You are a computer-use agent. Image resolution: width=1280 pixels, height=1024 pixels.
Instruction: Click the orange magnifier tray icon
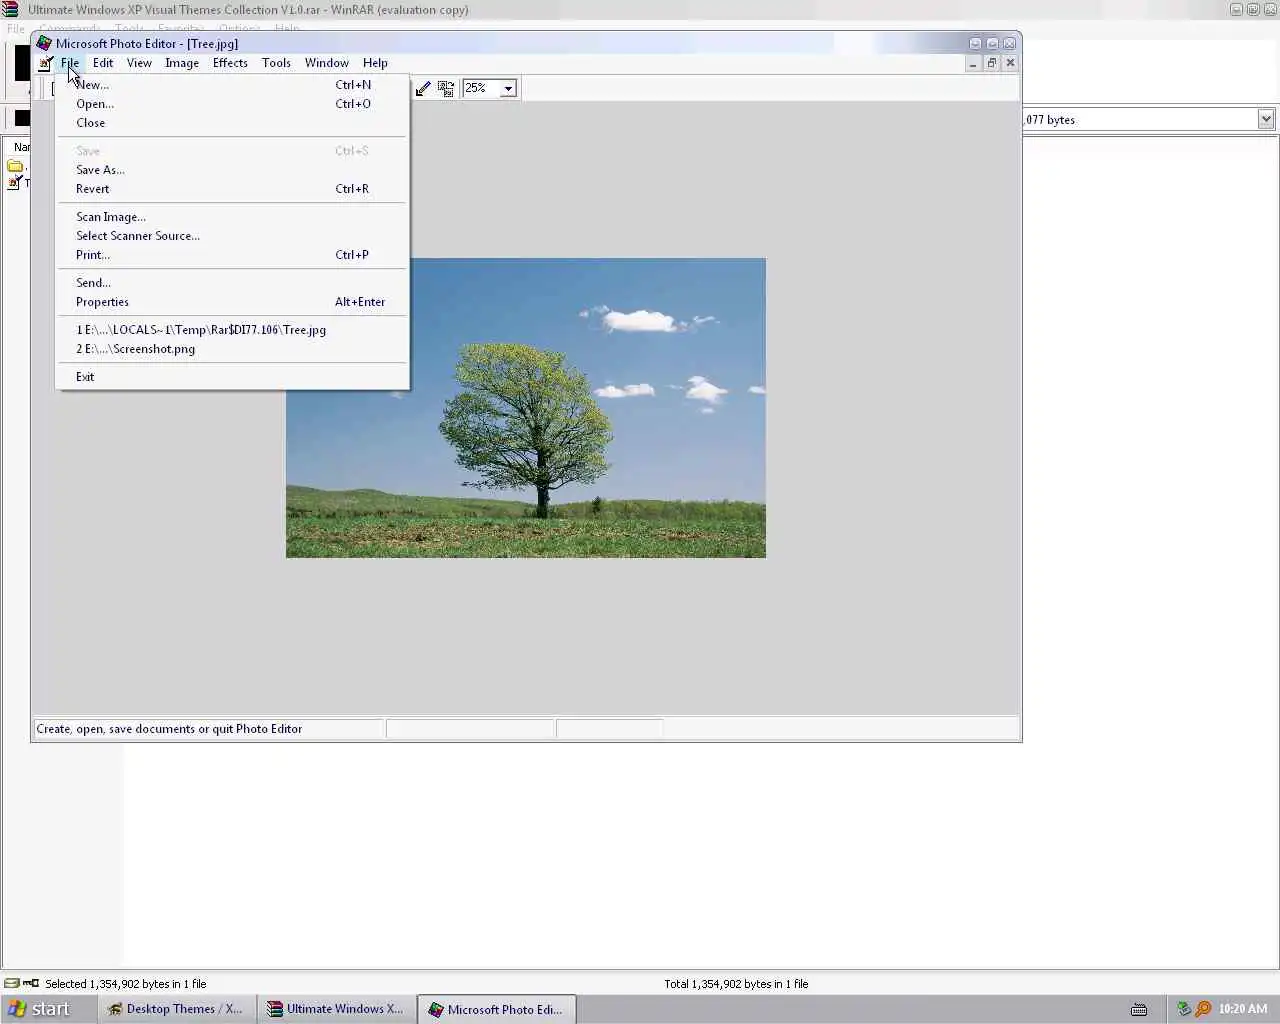[x=1203, y=1009]
